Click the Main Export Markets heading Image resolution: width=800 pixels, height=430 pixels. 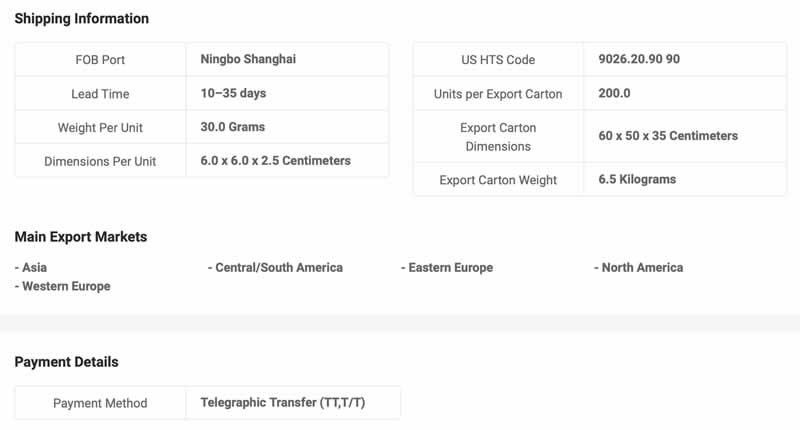point(81,237)
